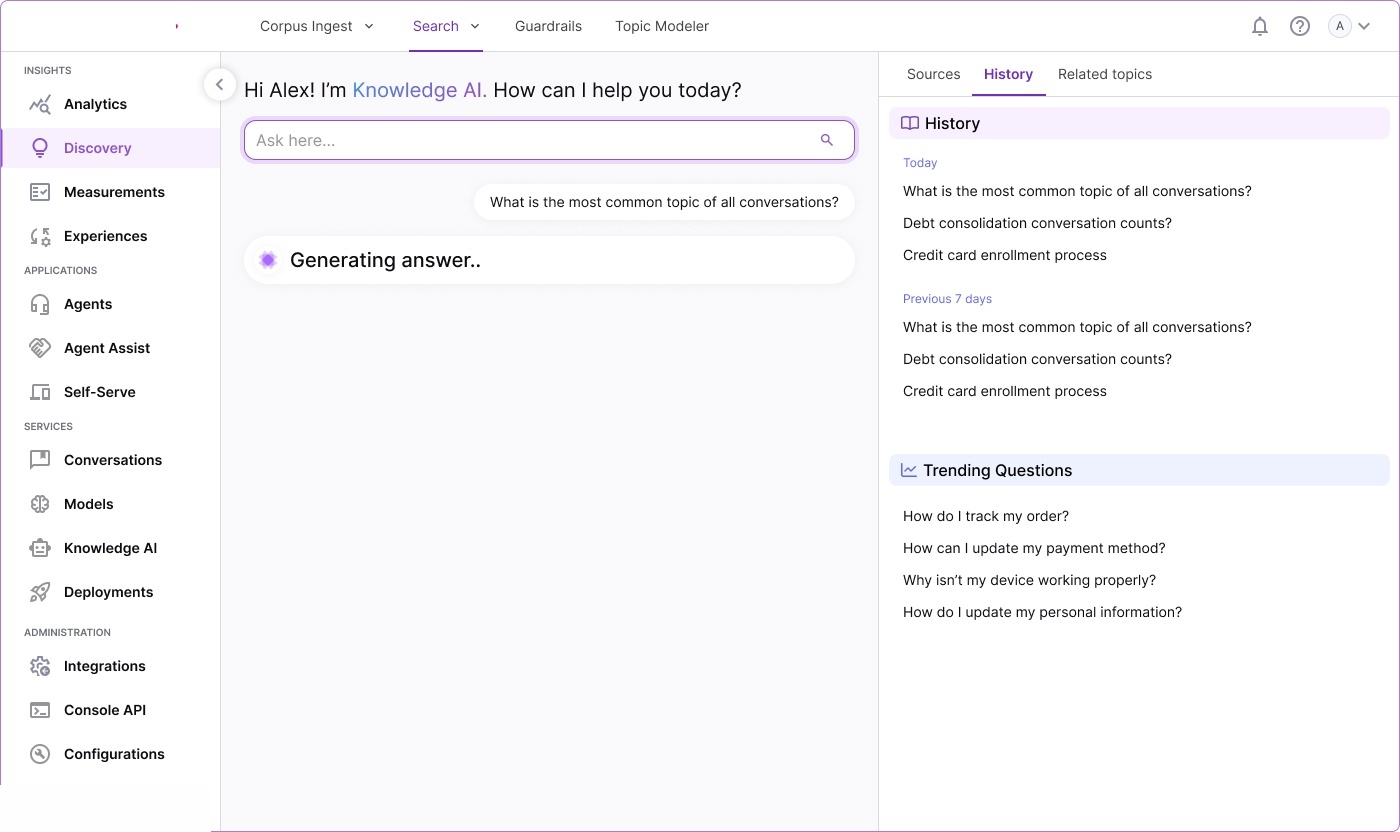1400x832 pixels.
Task: Select Measurements in the sidebar
Action: pyautogui.click(x=114, y=192)
